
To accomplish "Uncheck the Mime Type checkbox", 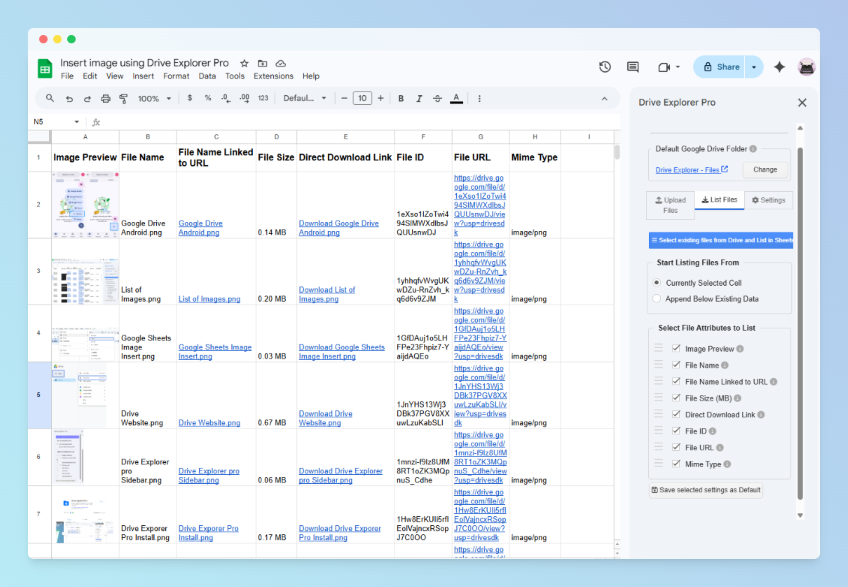I will 675,464.
